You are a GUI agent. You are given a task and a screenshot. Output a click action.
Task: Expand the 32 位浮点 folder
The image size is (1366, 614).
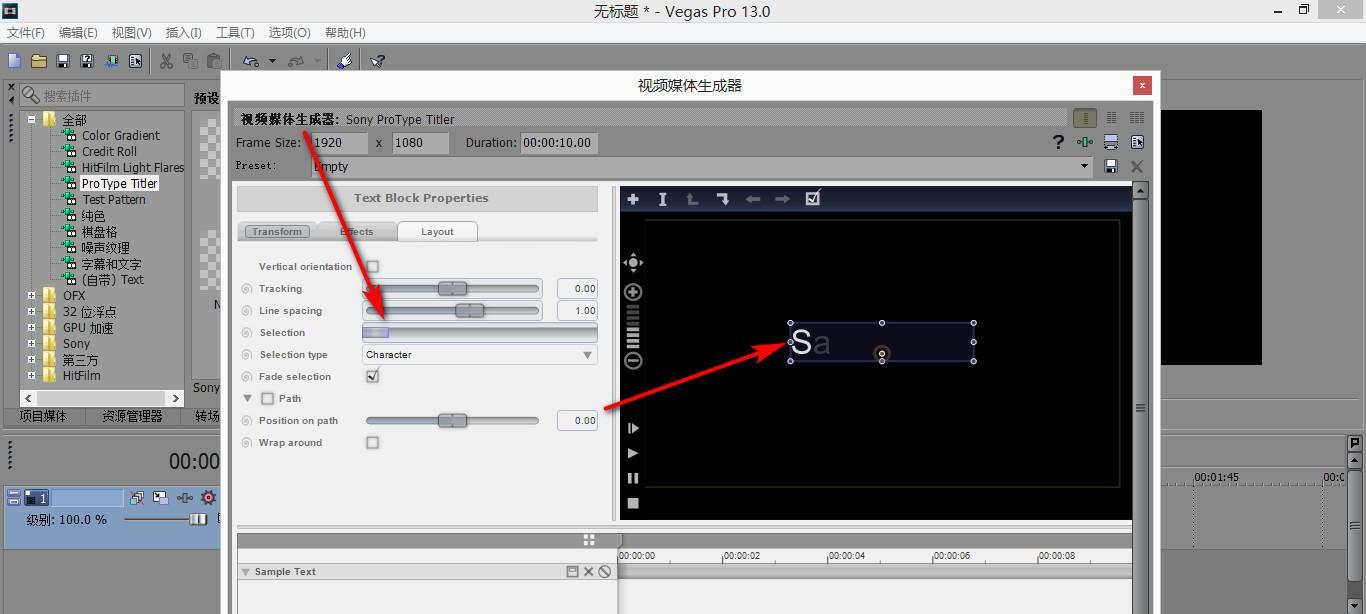tap(31, 311)
